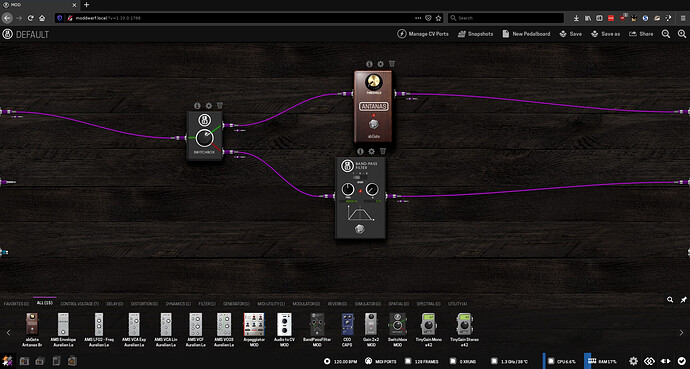The width and height of the screenshot is (690, 369).
Task: Switch to Dynamics plugin tab
Action: pyautogui.click(x=178, y=304)
